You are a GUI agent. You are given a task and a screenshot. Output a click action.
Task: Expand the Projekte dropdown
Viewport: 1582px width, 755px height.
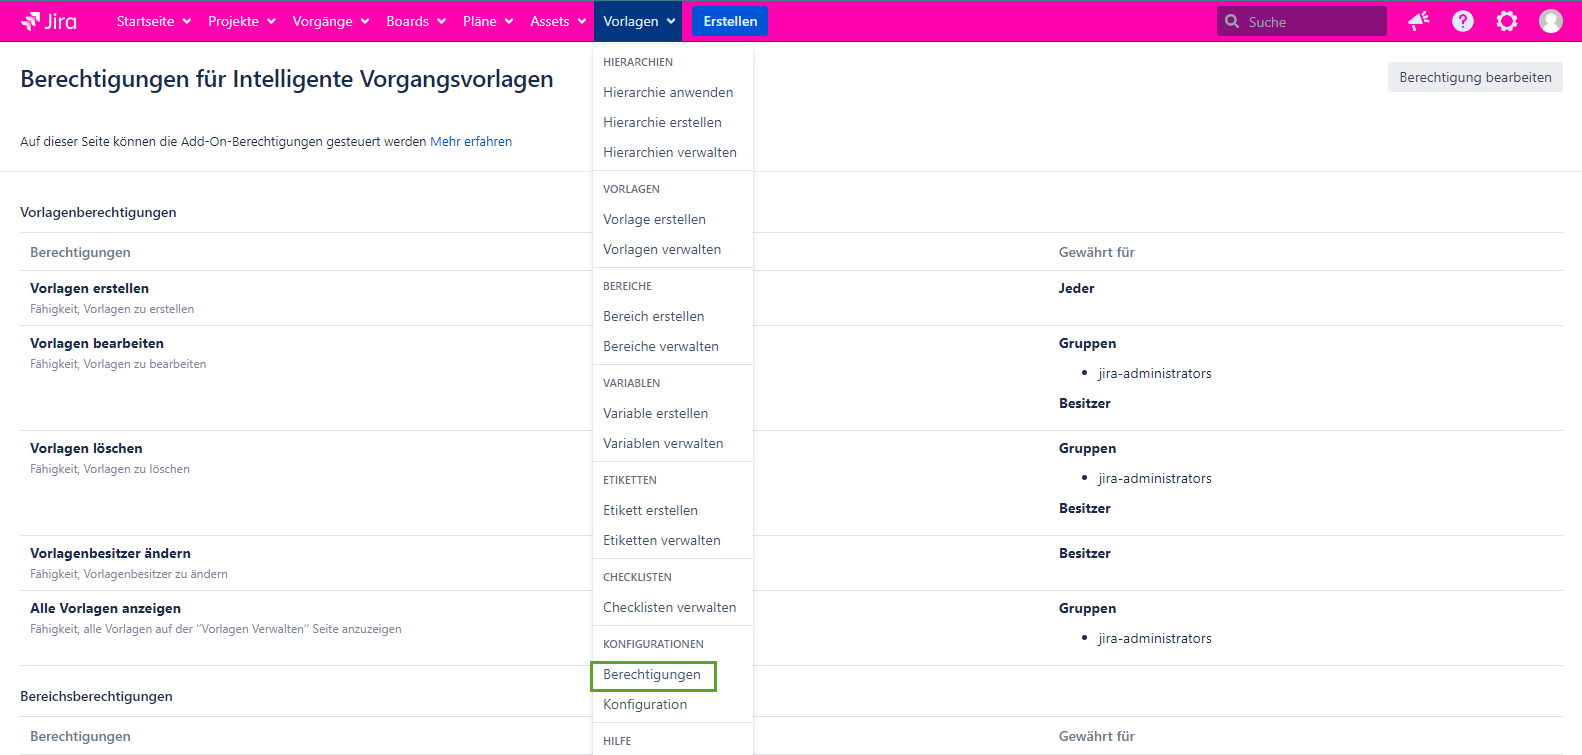[241, 21]
